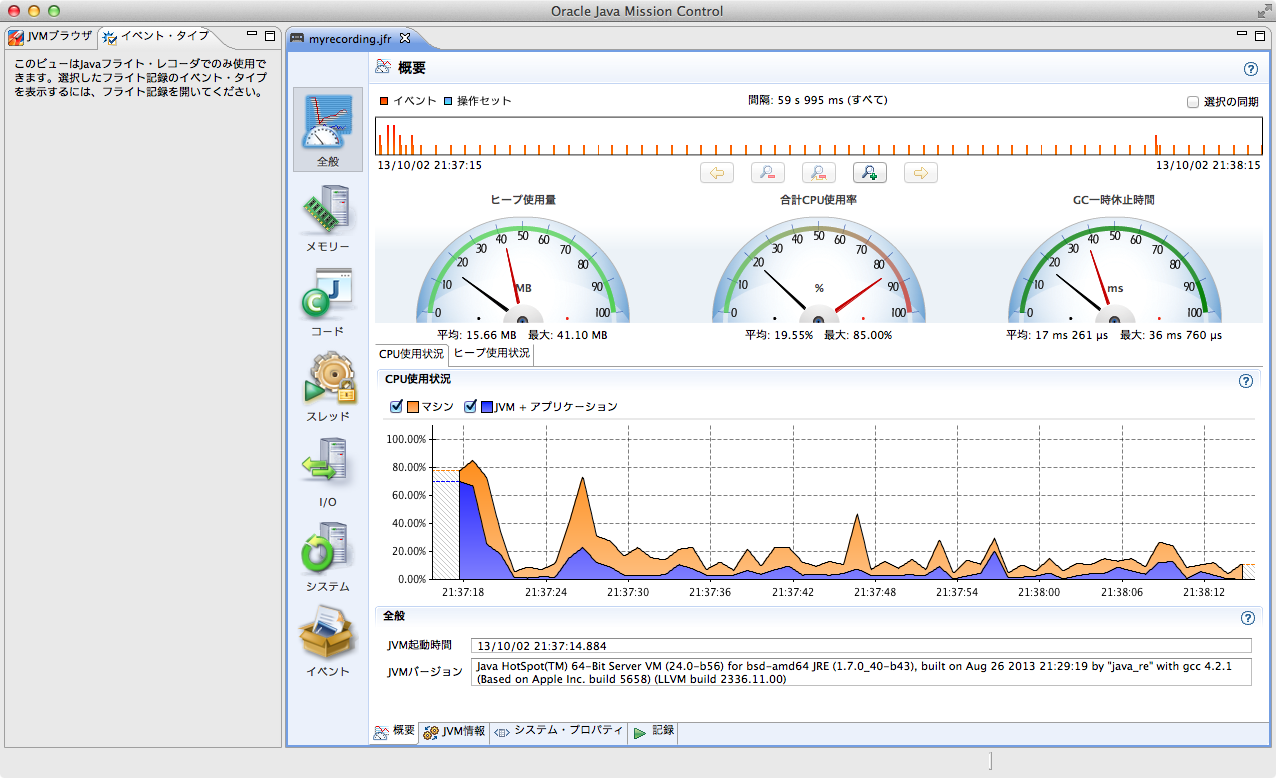Image resolution: width=1276 pixels, height=778 pixels.
Task: Open the スレッド tab group
Action: pos(328,385)
